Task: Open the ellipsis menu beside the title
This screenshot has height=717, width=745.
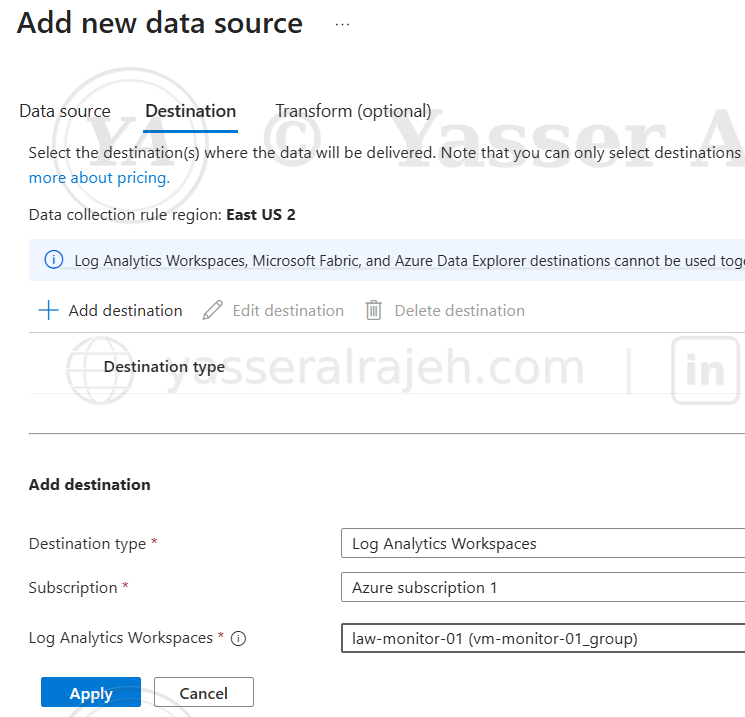Action: click(342, 24)
